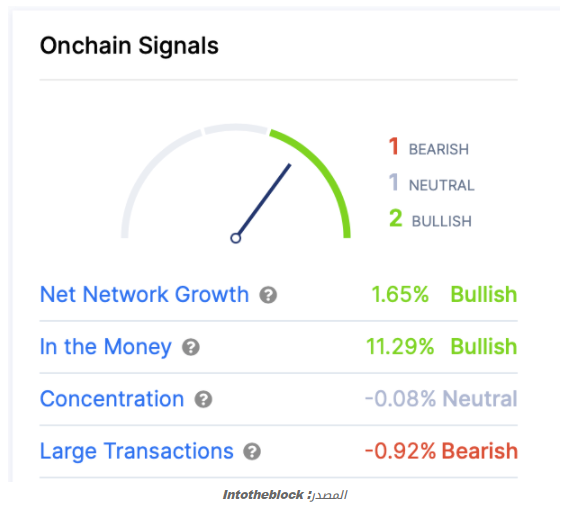562x505 pixels.
Task: Click the BULLISH count label
Action: pyautogui.click(x=430, y=219)
